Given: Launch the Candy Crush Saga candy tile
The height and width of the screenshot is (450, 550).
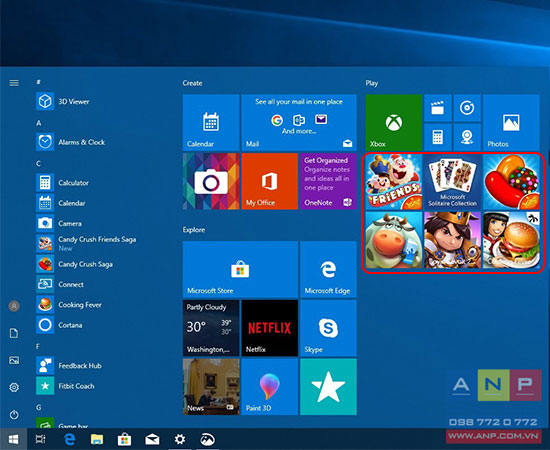Looking at the screenshot, I should (x=511, y=182).
